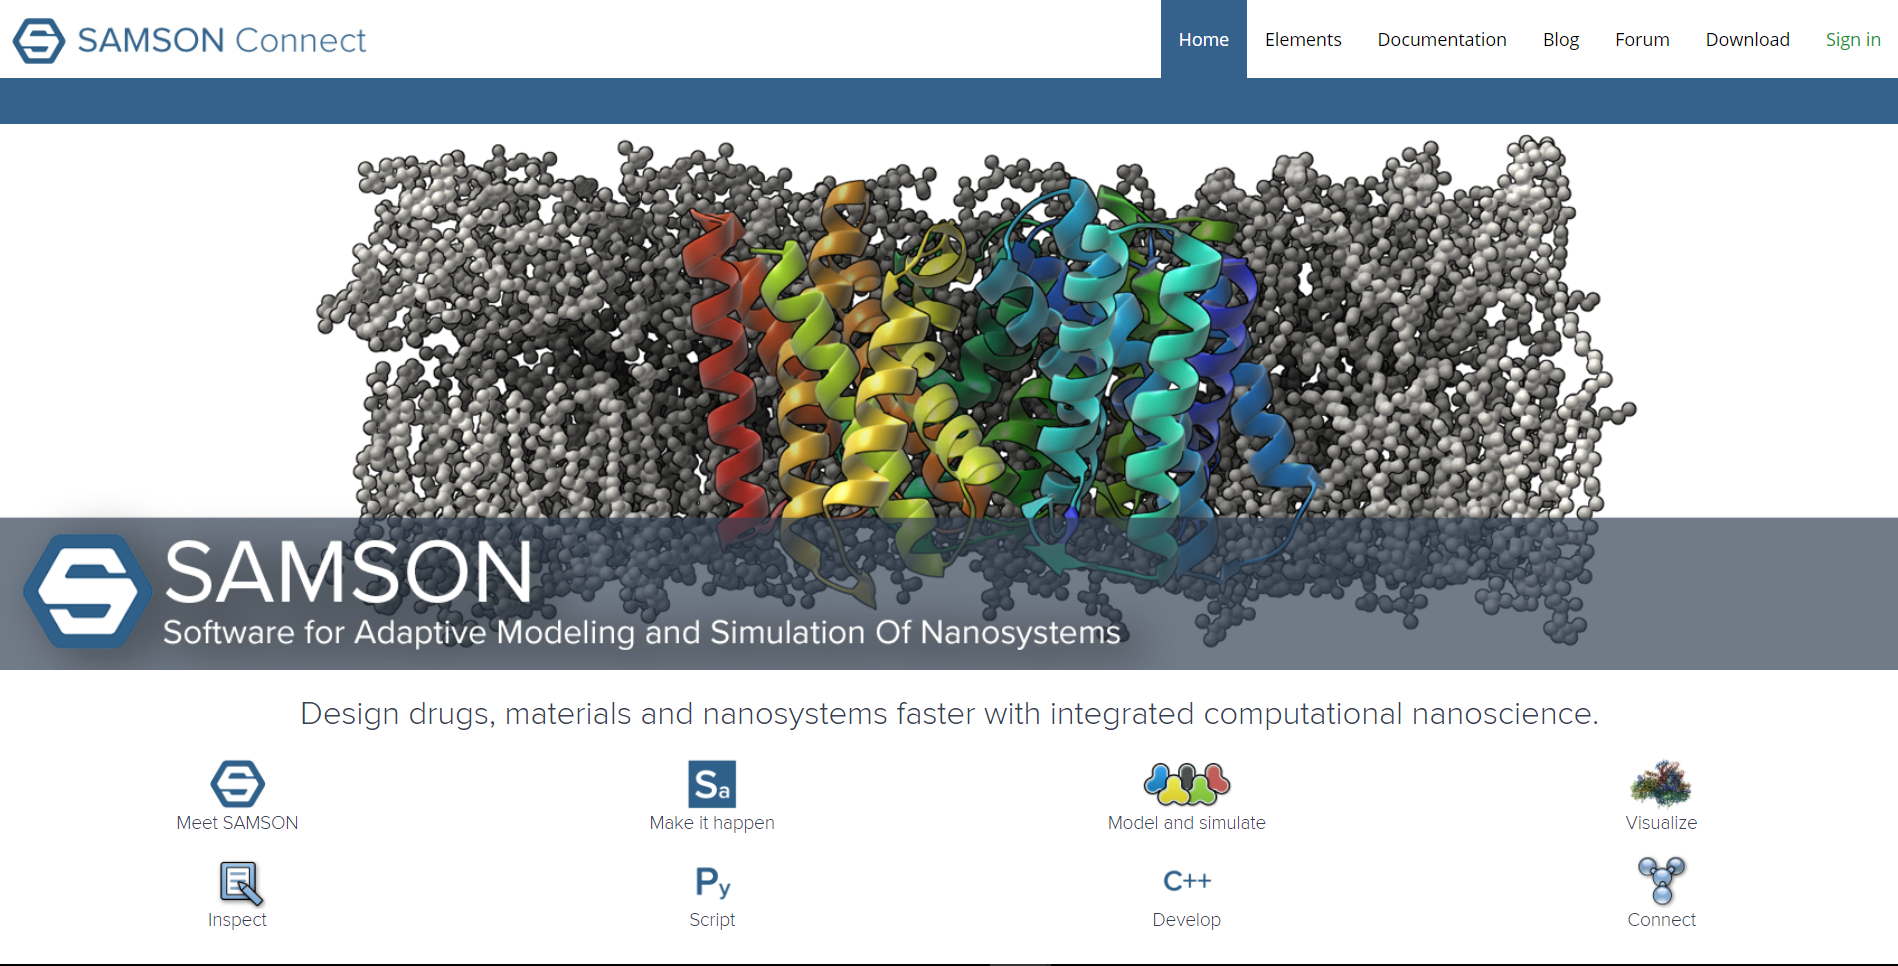Click the colorful Model and simulate icon
This screenshot has width=1898, height=966.
[x=1187, y=784]
